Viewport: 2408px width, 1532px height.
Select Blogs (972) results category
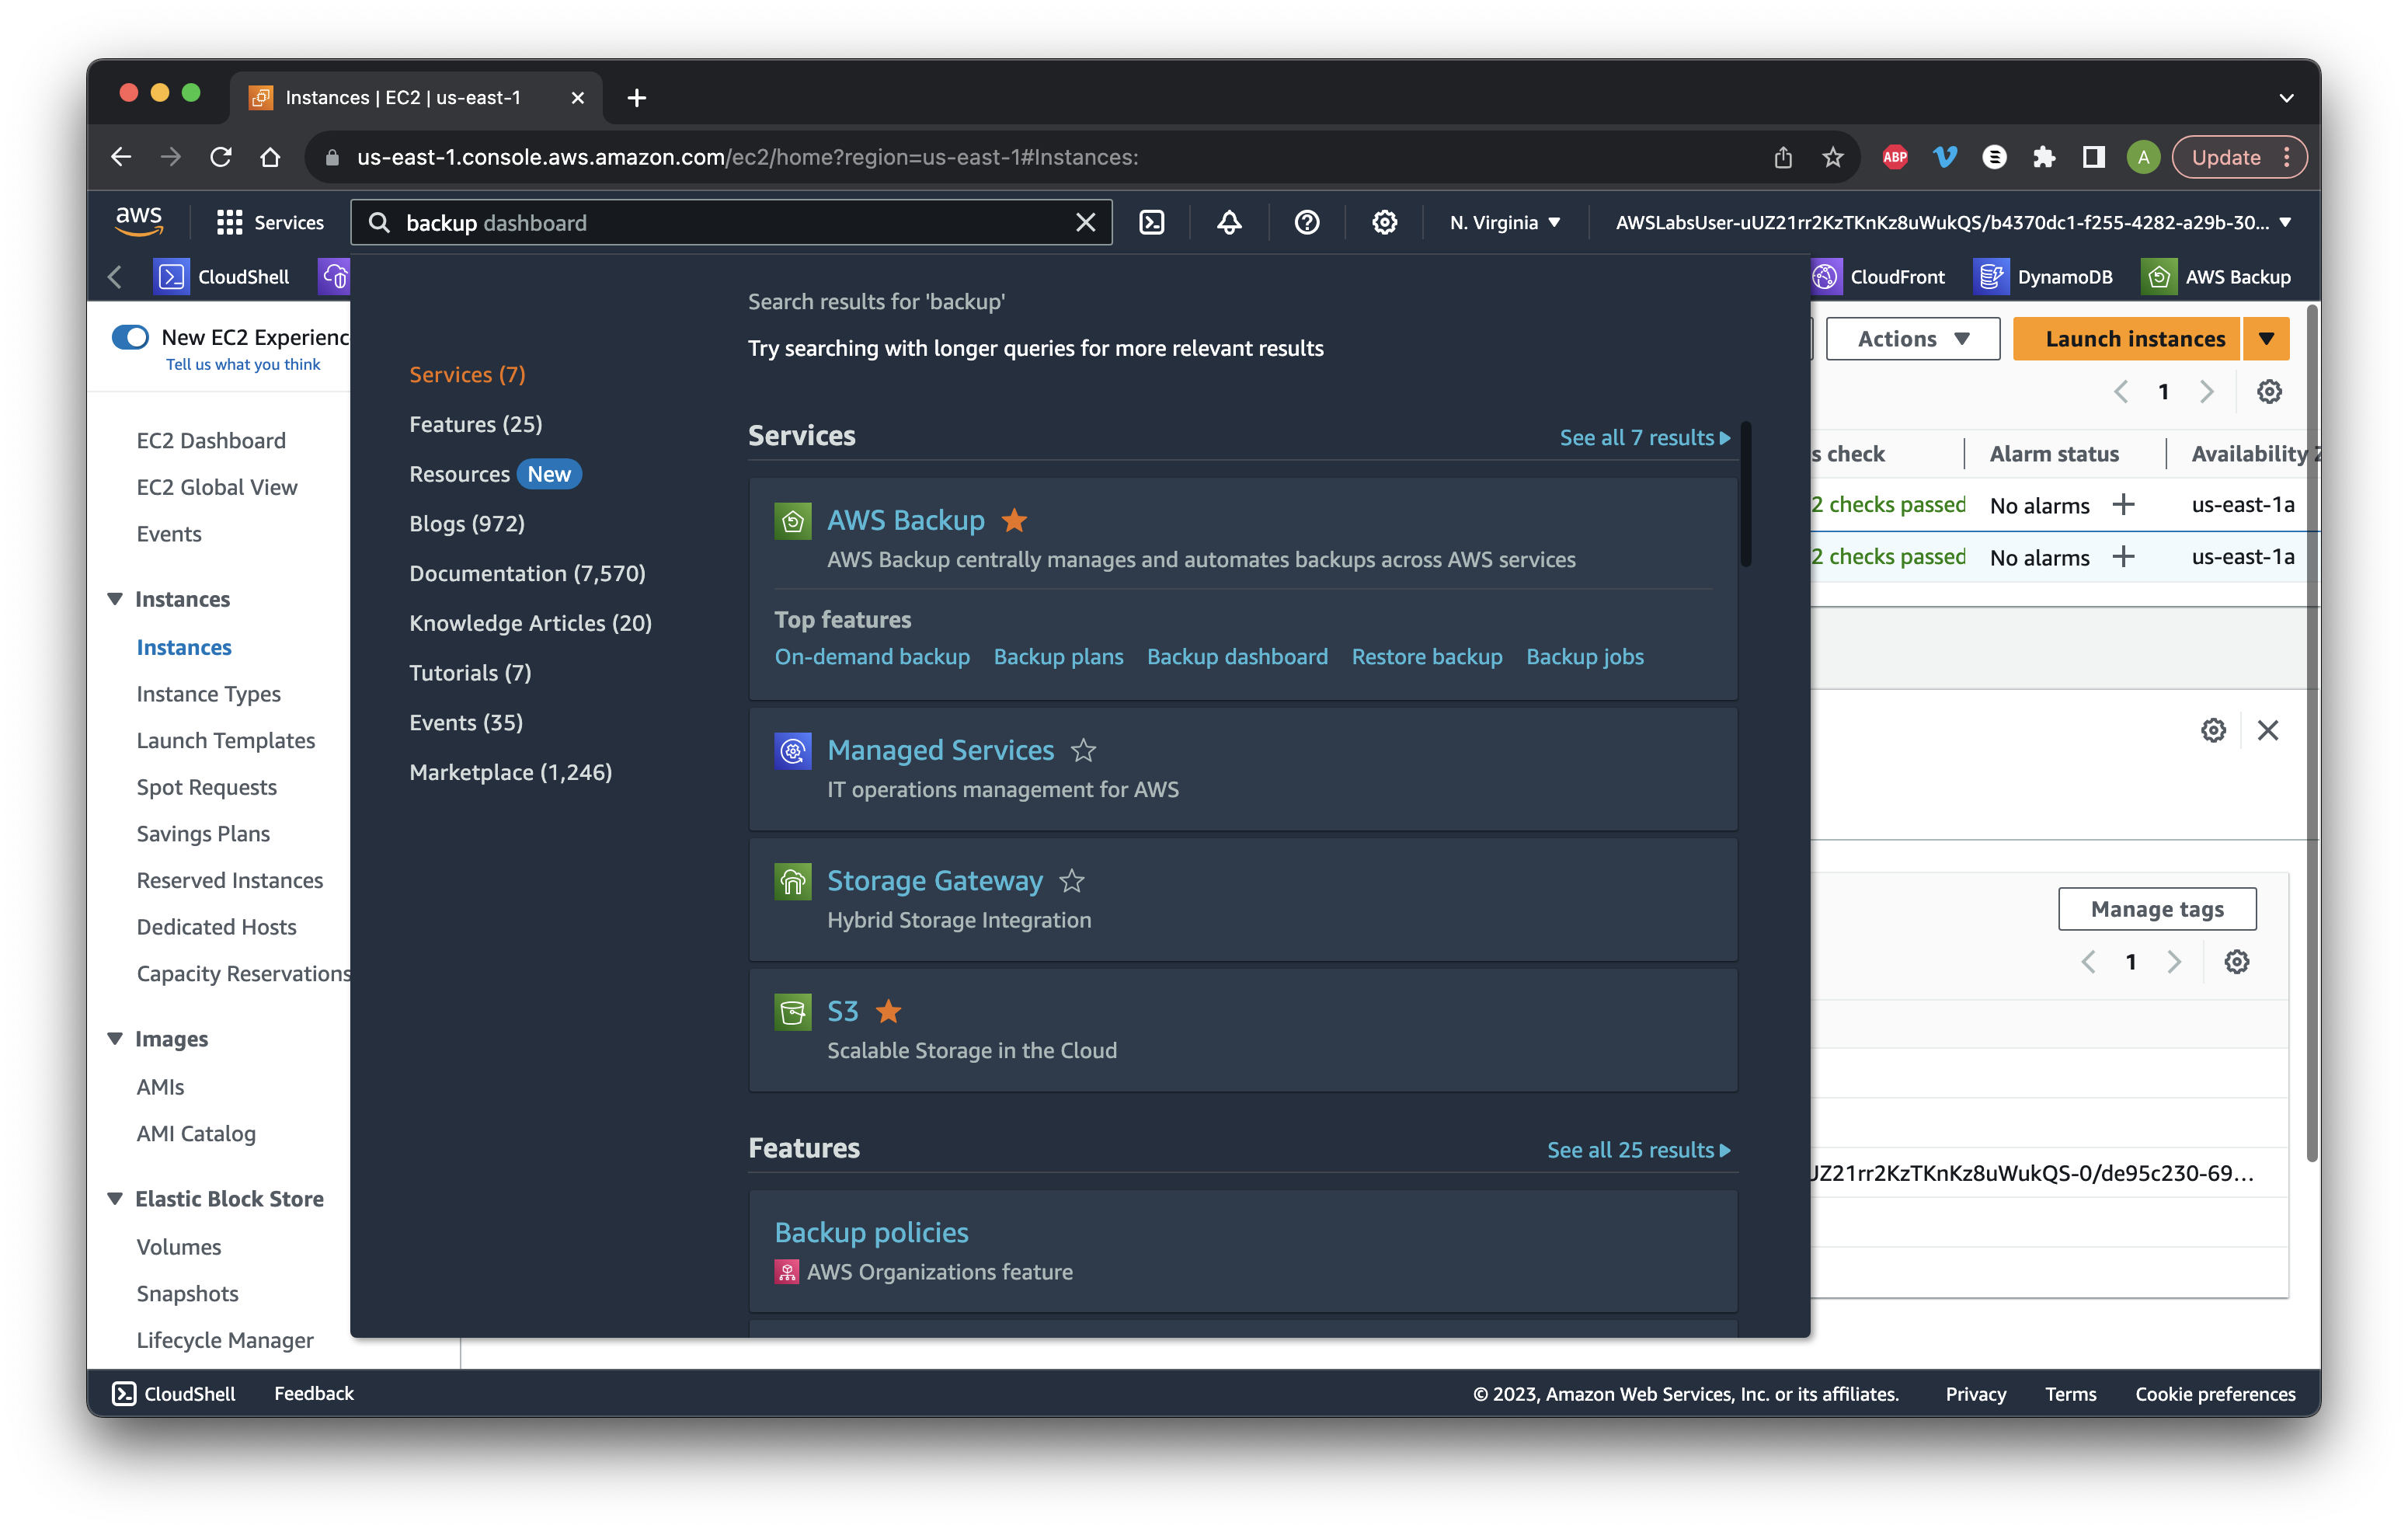pos(466,523)
